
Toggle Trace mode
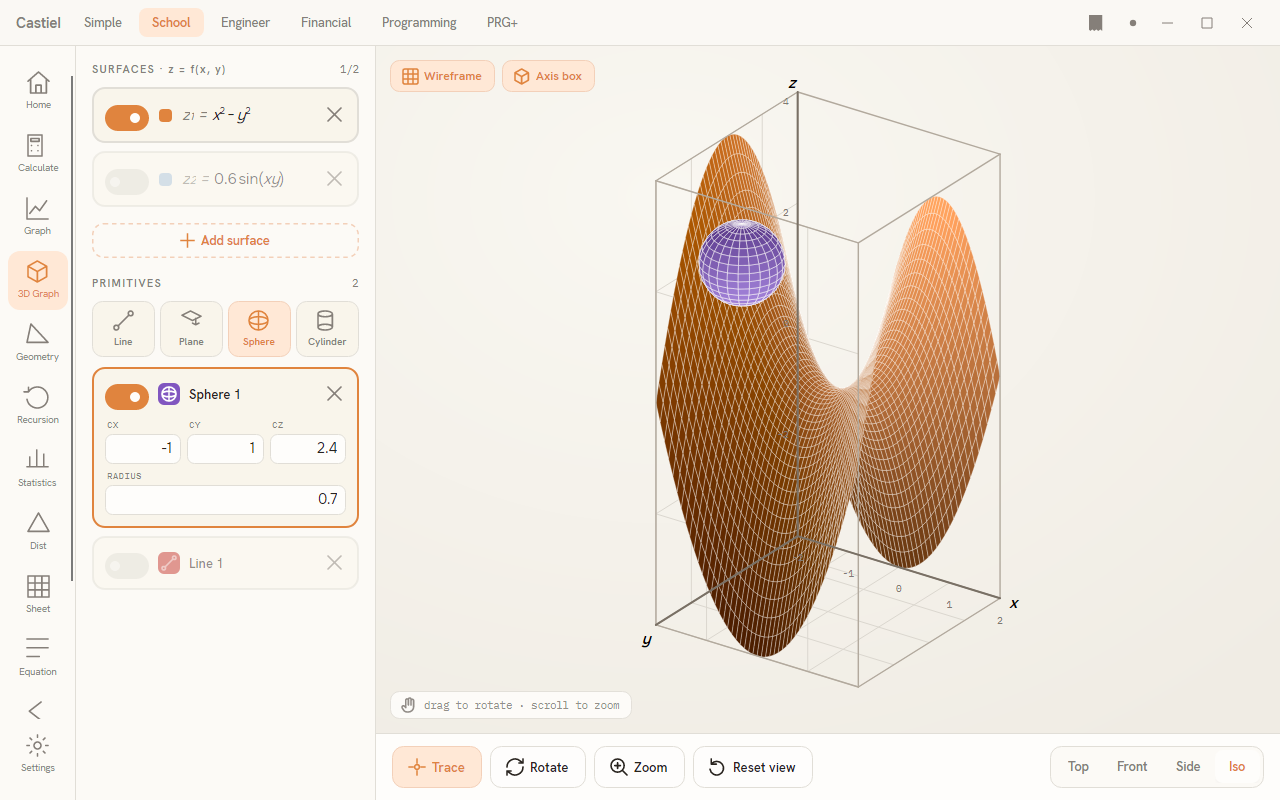(x=437, y=767)
